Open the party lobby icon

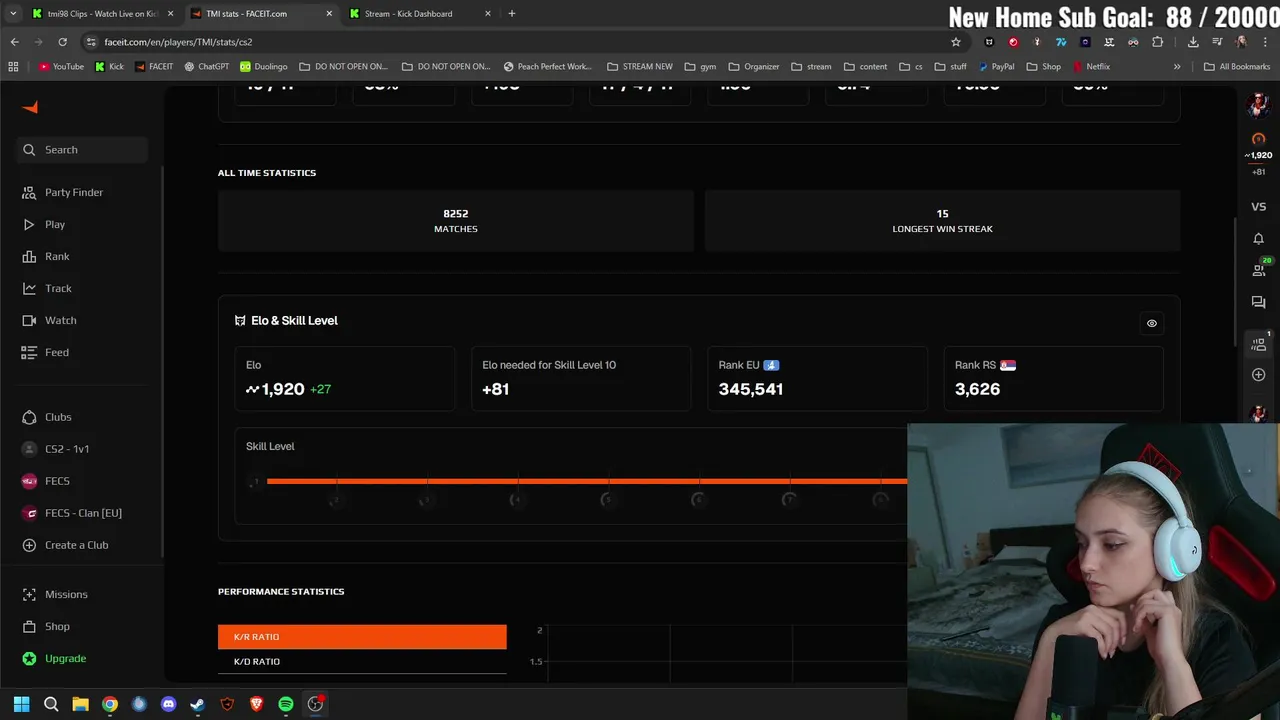click(x=1259, y=343)
